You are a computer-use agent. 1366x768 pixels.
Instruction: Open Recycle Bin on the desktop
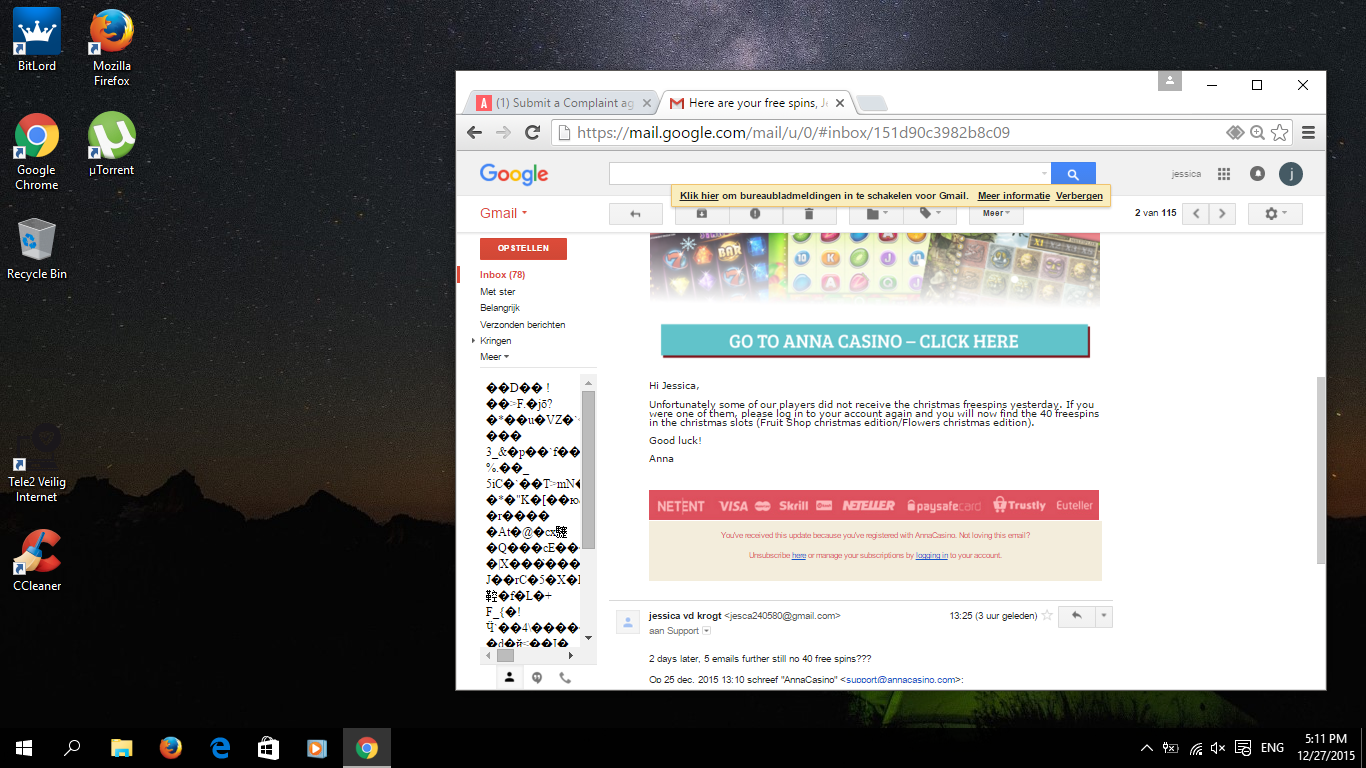tap(37, 248)
